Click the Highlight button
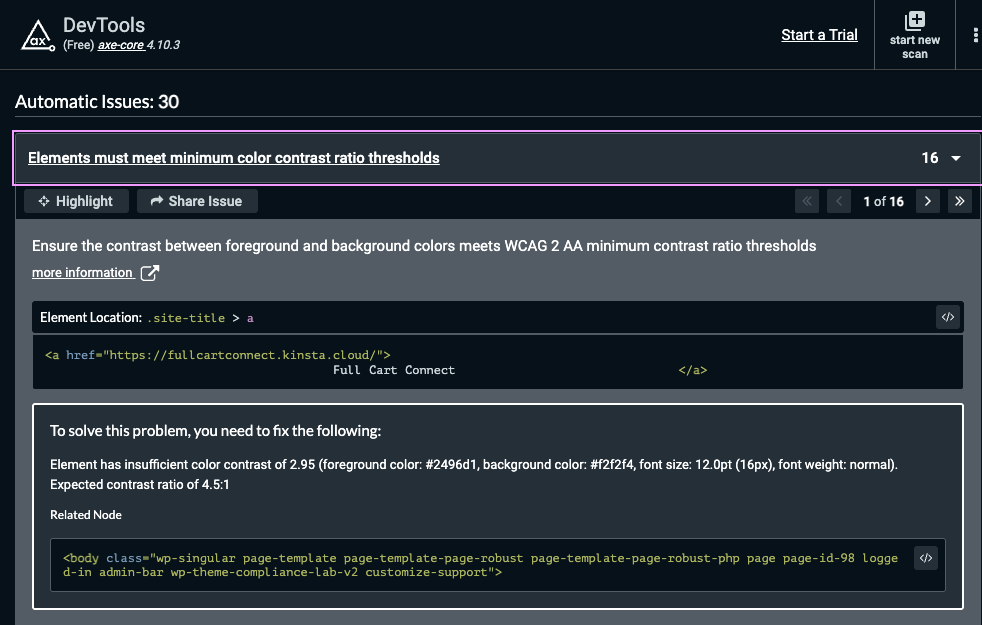The image size is (982, 625). click(x=76, y=201)
